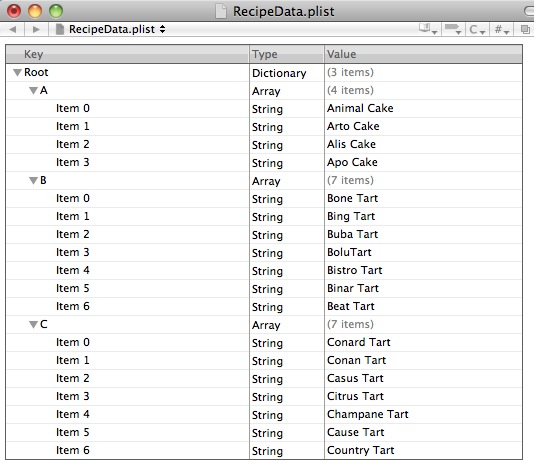The width and height of the screenshot is (534, 474).
Task: Click the Type column header
Action: point(287,54)
